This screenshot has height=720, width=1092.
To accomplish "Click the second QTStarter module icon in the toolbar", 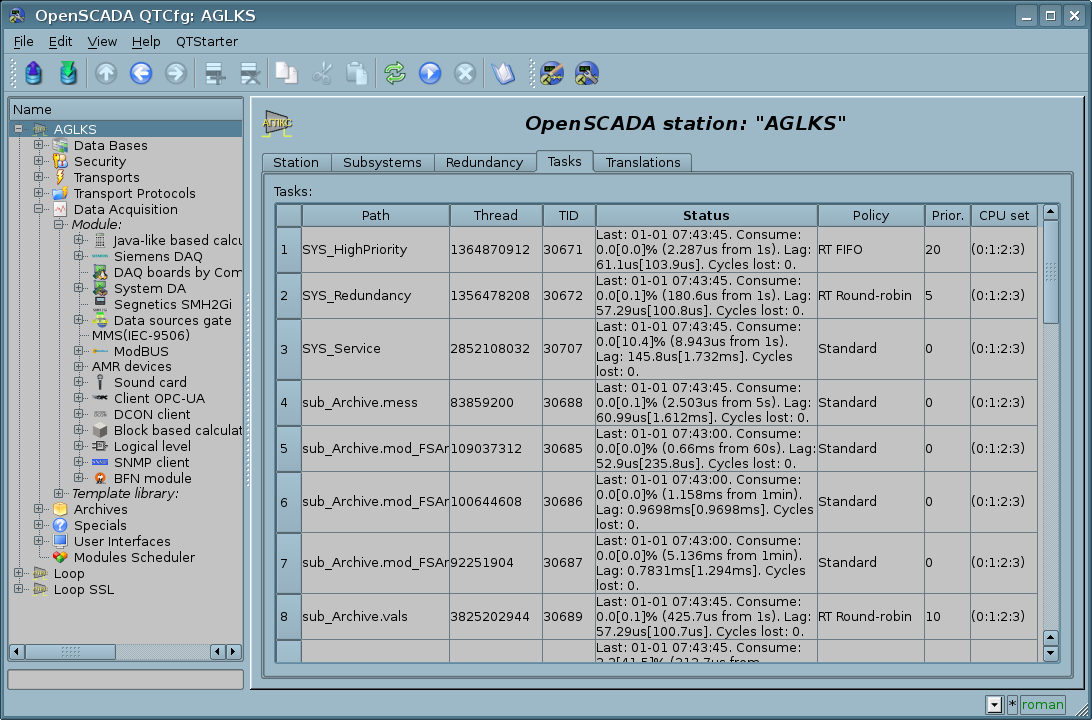I will (x=586, y=72).
